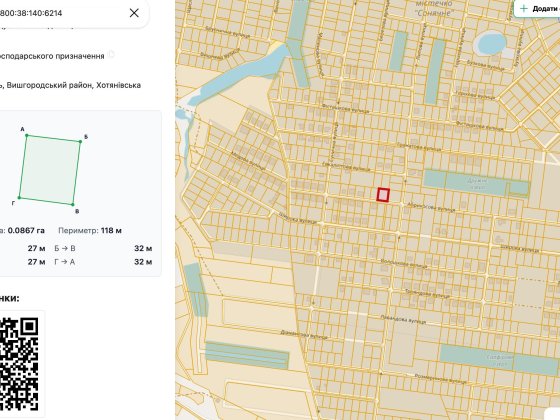
Task: Select the red-outlined parcel on the map
Action: click(x=383, y=195)
